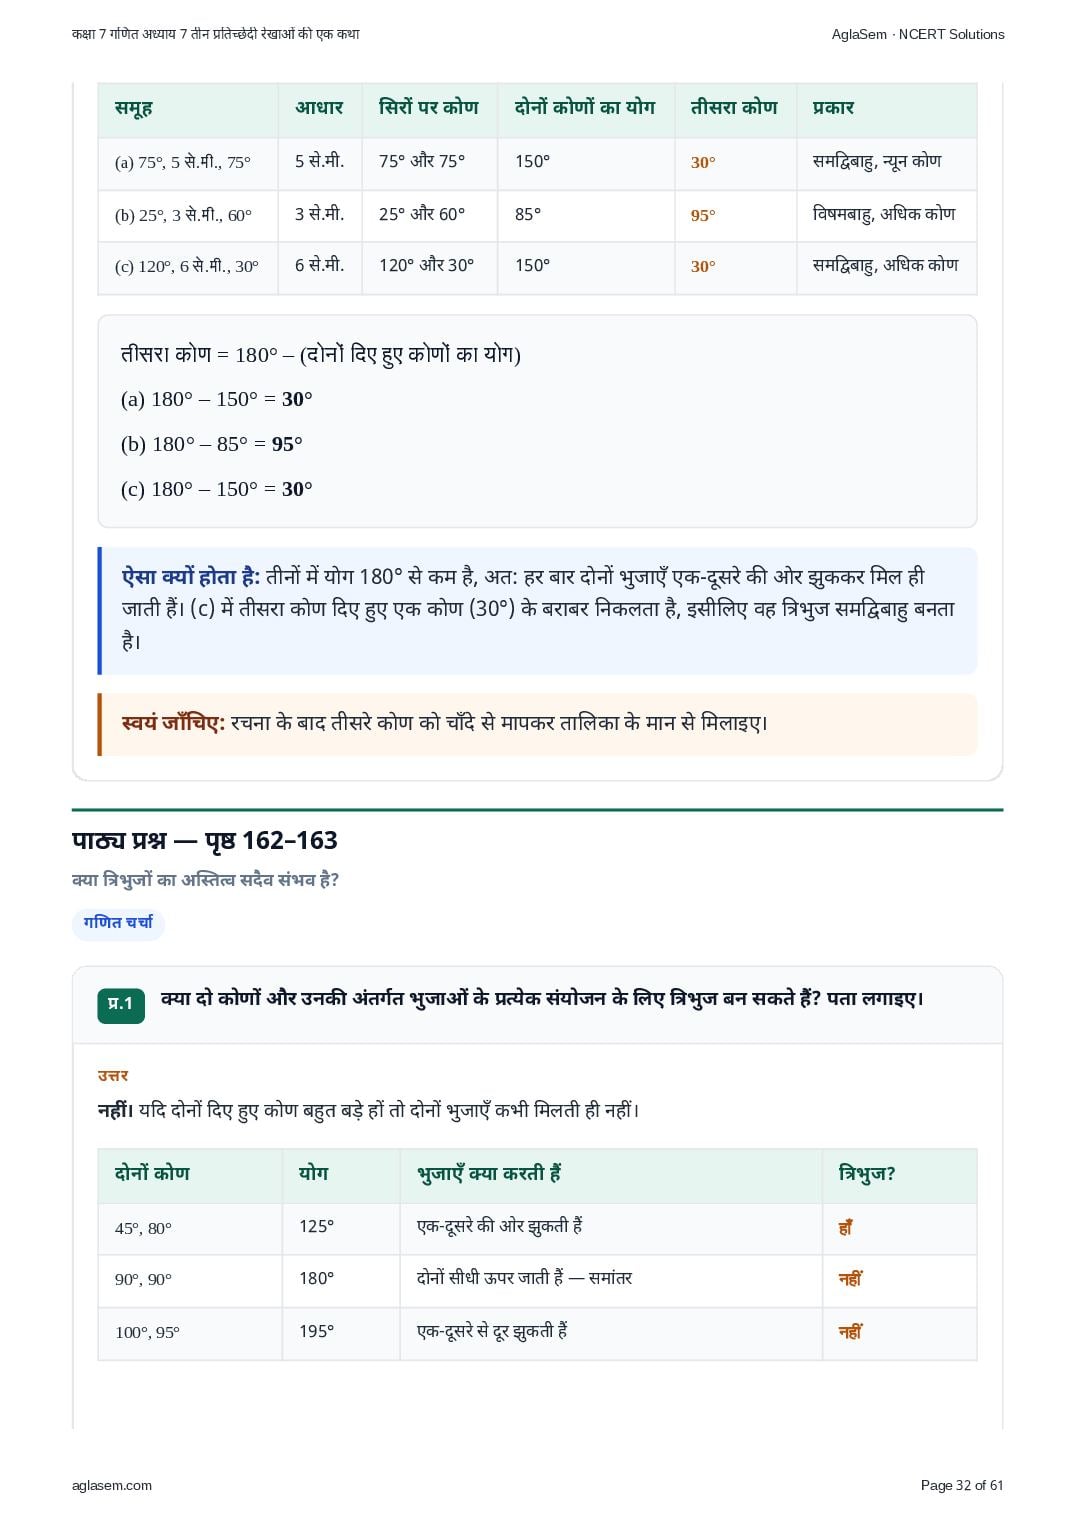Click the chapter title in page header
Viewport: 1076px width, 1522px height.
point(216,34)
